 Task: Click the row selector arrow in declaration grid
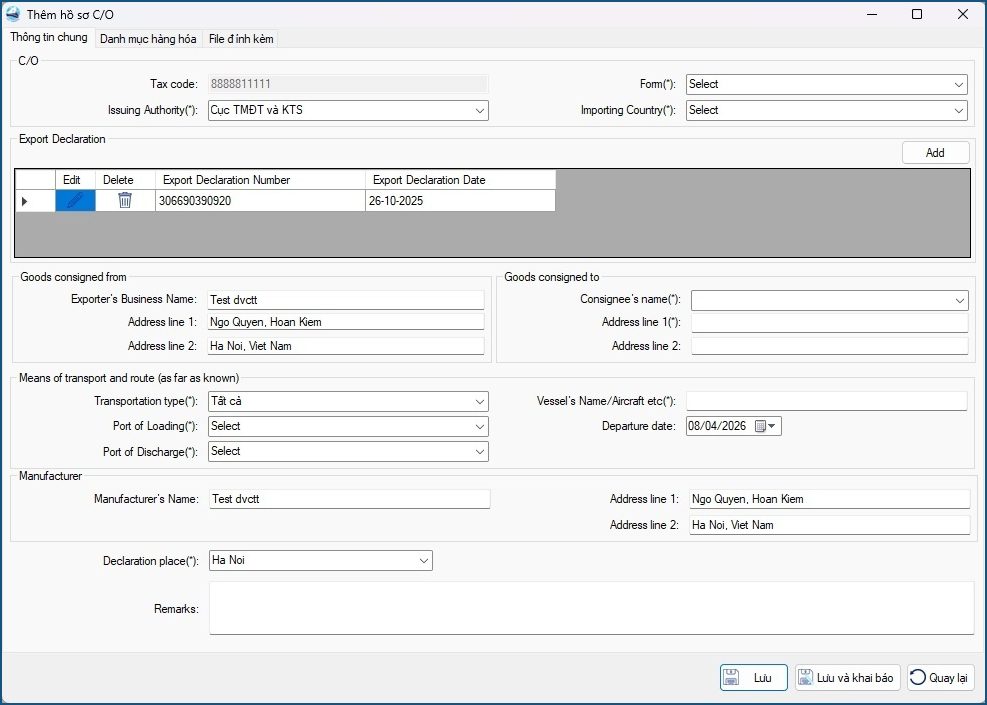(x=25, y=201)
